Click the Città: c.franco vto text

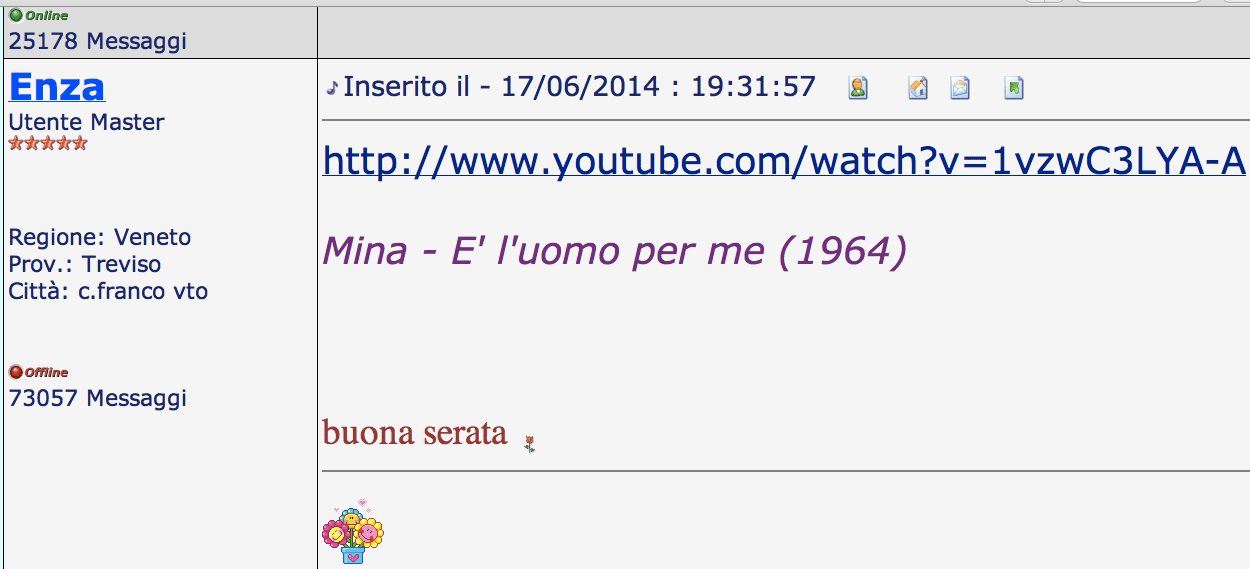[109, 292]
